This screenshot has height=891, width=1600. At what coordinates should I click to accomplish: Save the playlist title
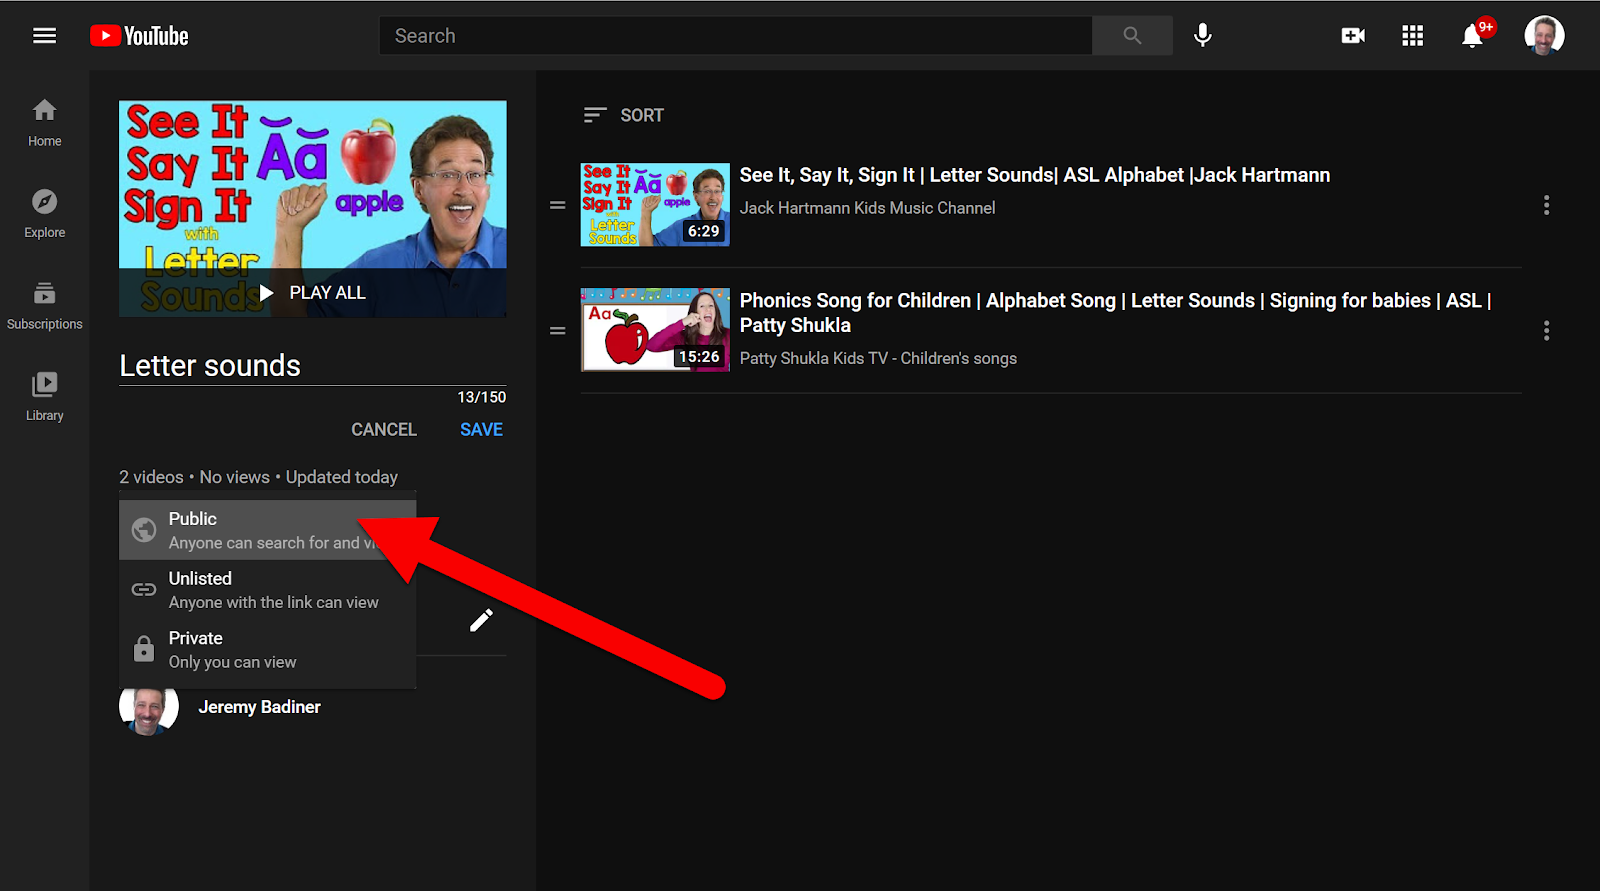point(481,429)
